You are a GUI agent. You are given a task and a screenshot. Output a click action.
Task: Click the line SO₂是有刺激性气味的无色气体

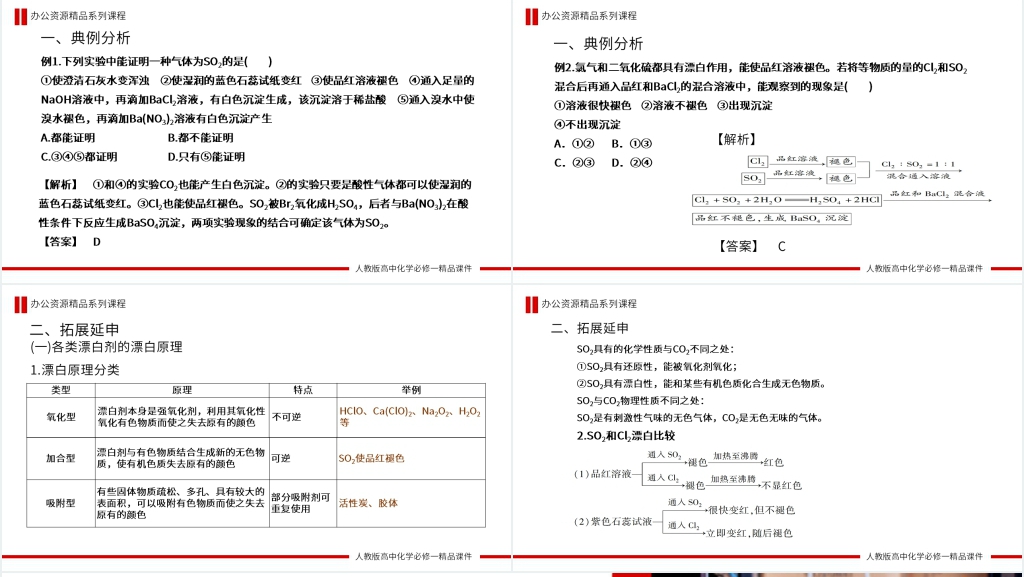coord(700,418)
